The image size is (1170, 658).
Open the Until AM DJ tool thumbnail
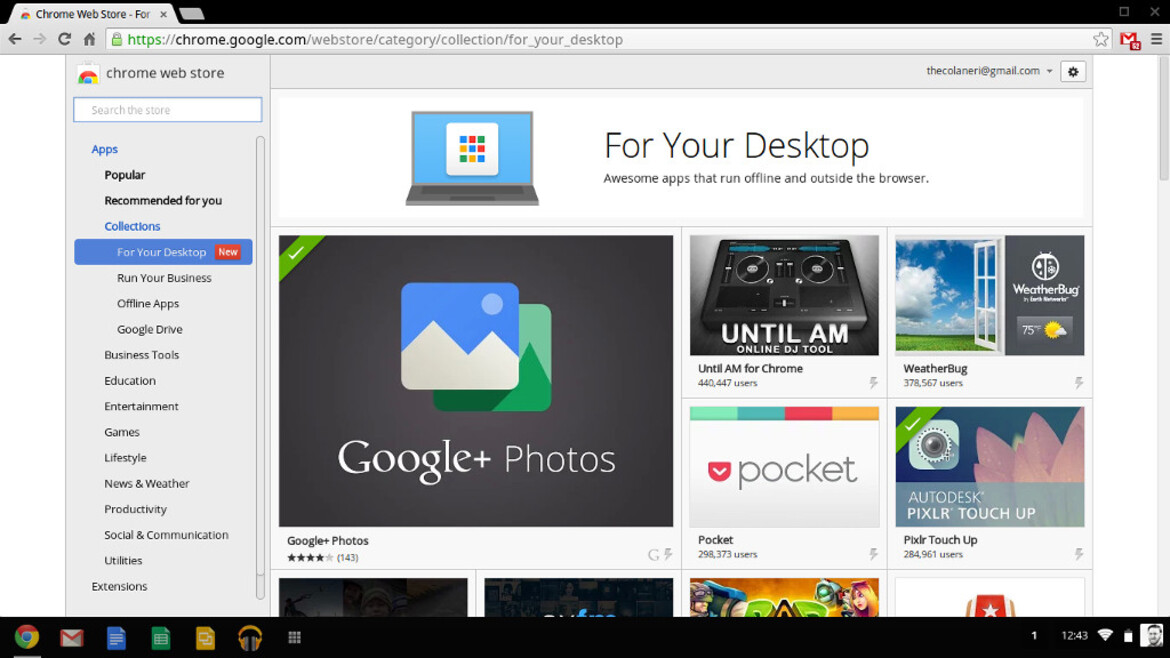pos(784,295)
